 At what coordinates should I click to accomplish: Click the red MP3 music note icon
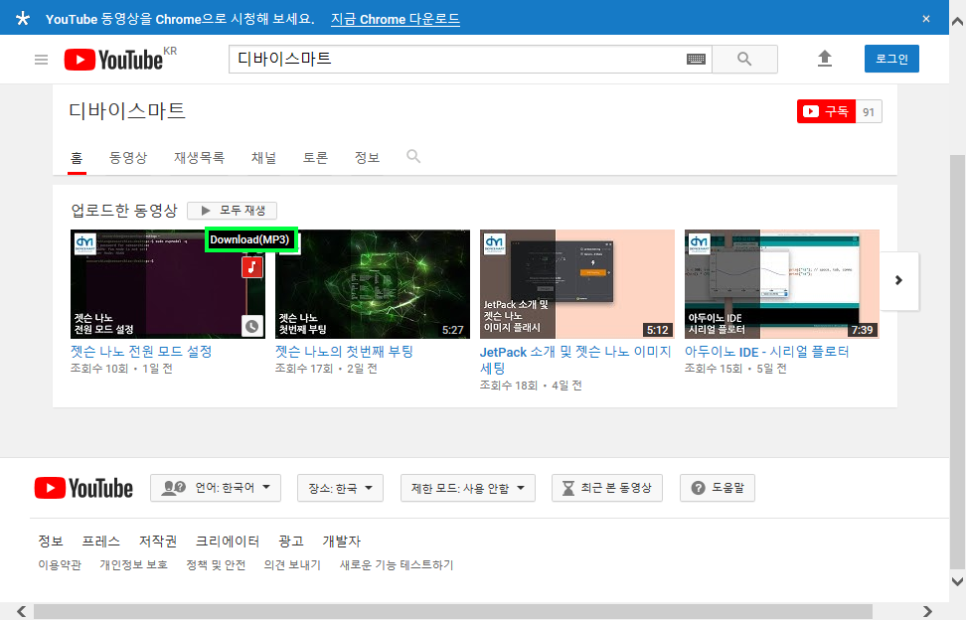[252, 267]
